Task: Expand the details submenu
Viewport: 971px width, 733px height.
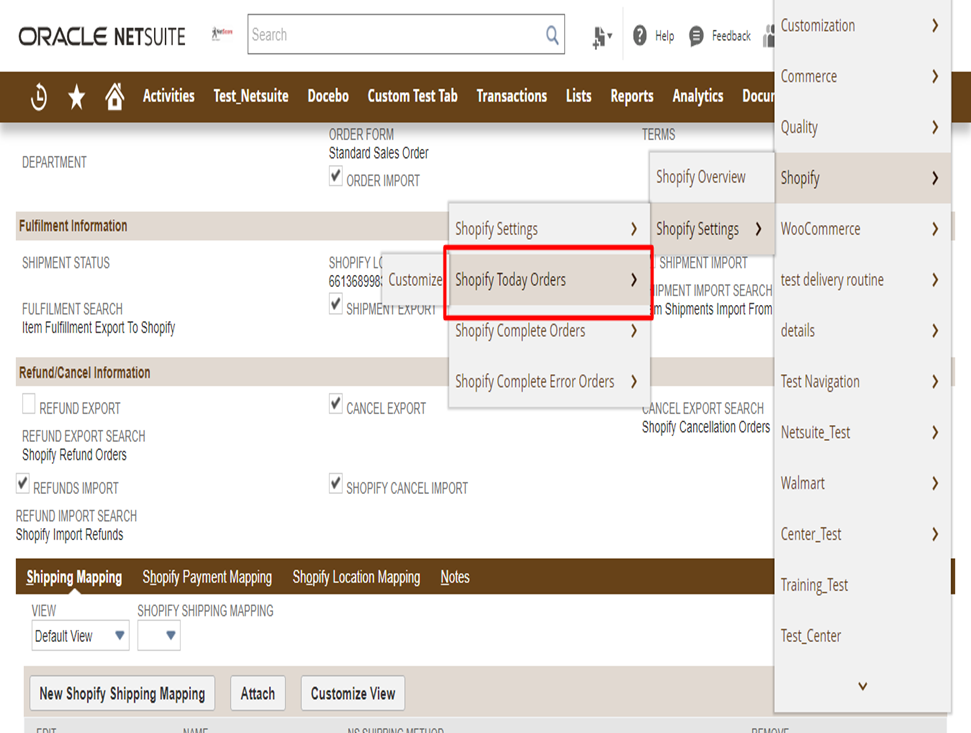Action: (x=863, y=331)
